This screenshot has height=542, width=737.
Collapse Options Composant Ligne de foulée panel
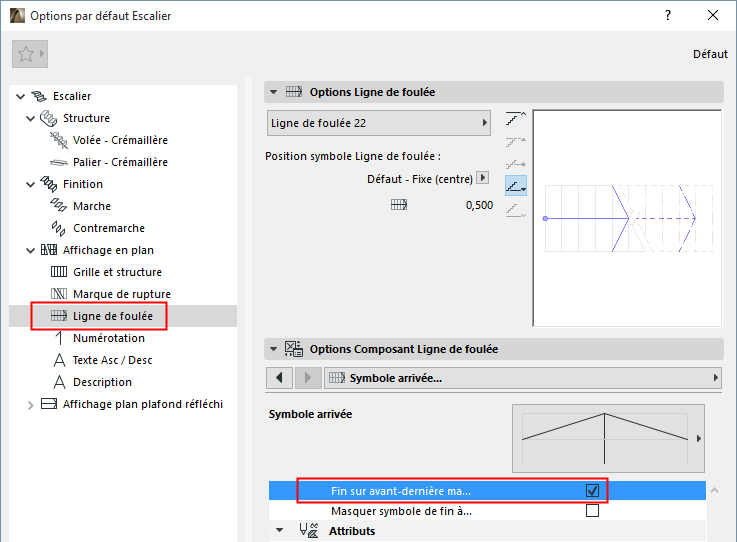click(274, 349)
